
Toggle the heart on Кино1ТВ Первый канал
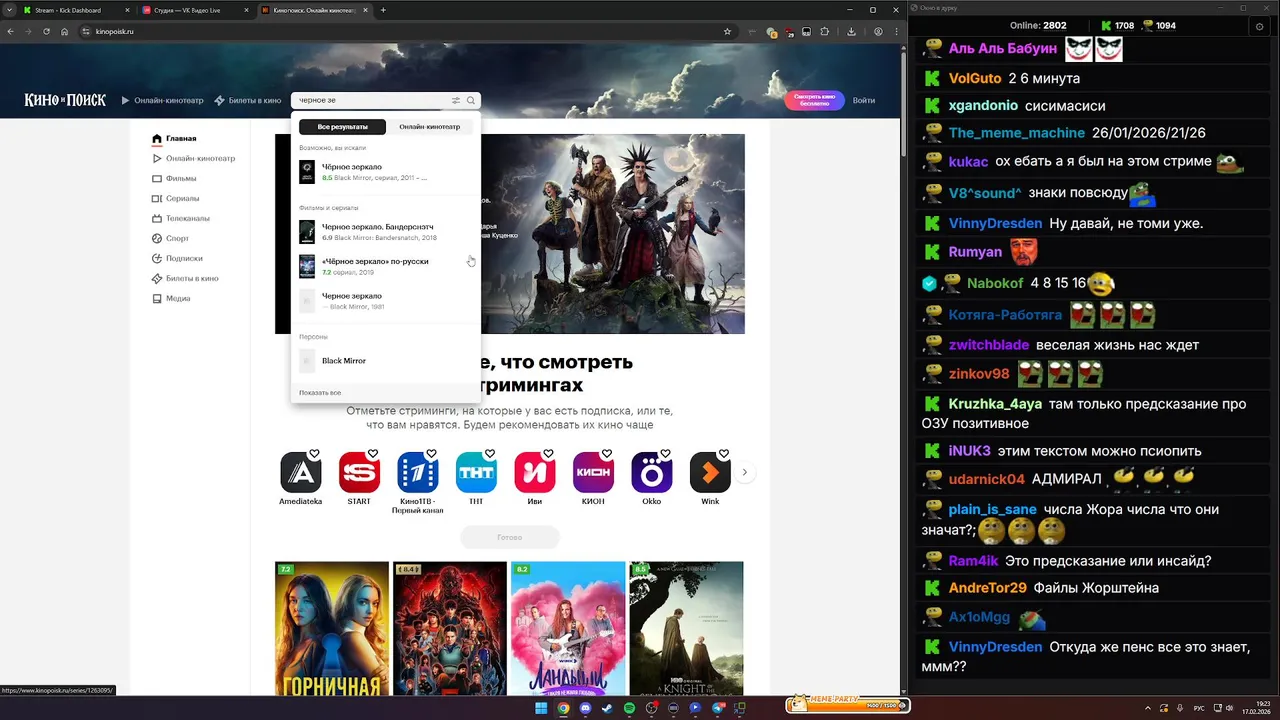431,454
